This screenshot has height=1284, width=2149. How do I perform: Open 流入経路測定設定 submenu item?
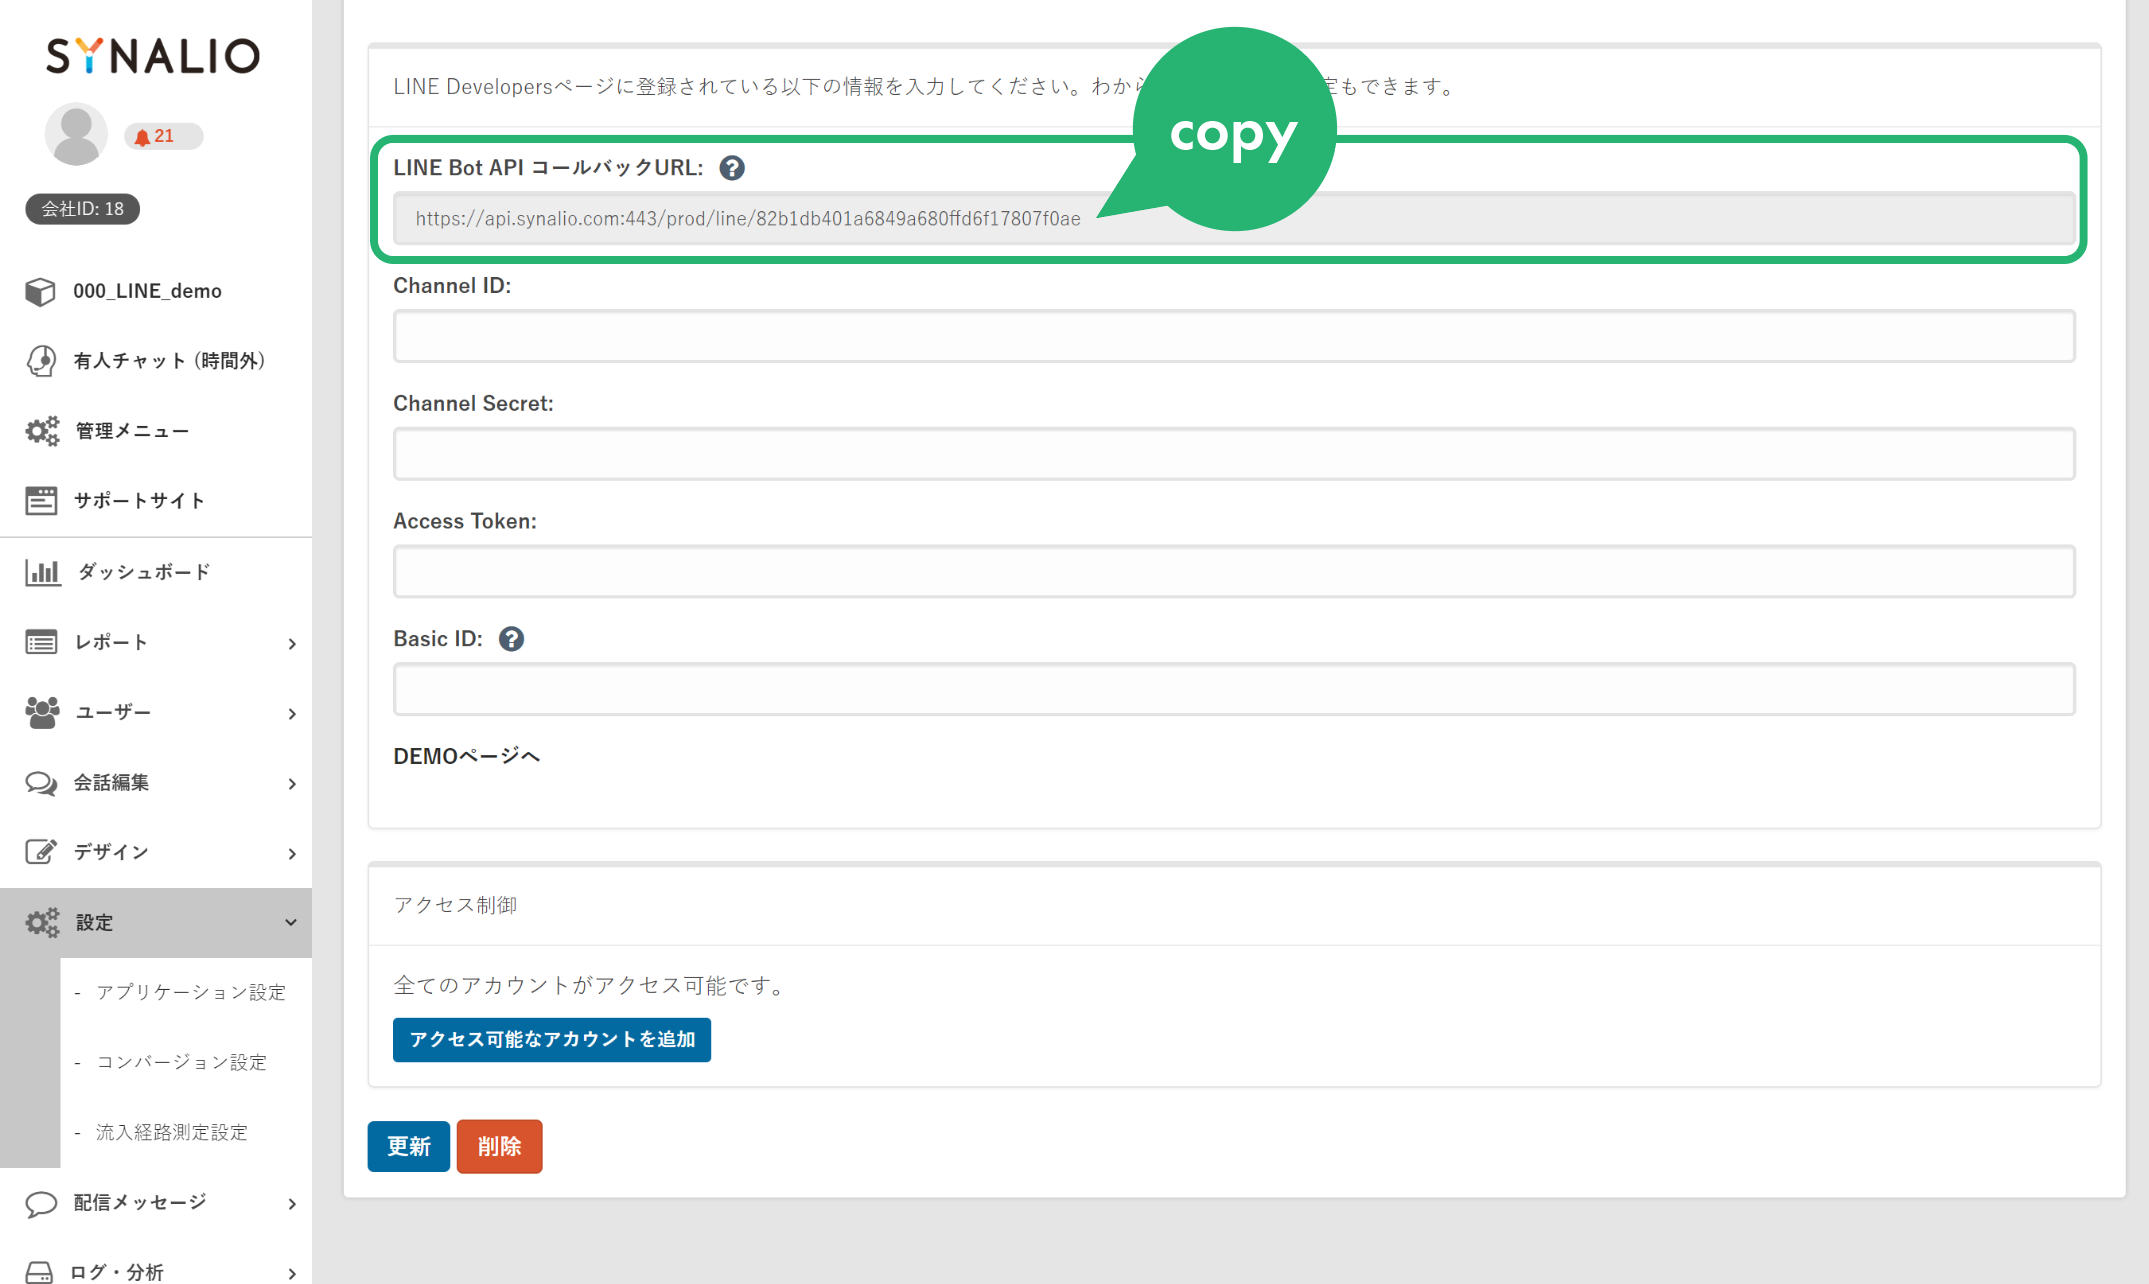pos(171,1132)
